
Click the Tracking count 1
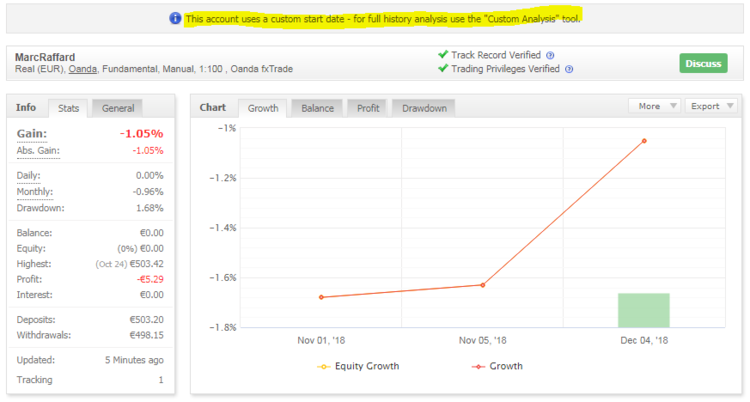(161, 380)
